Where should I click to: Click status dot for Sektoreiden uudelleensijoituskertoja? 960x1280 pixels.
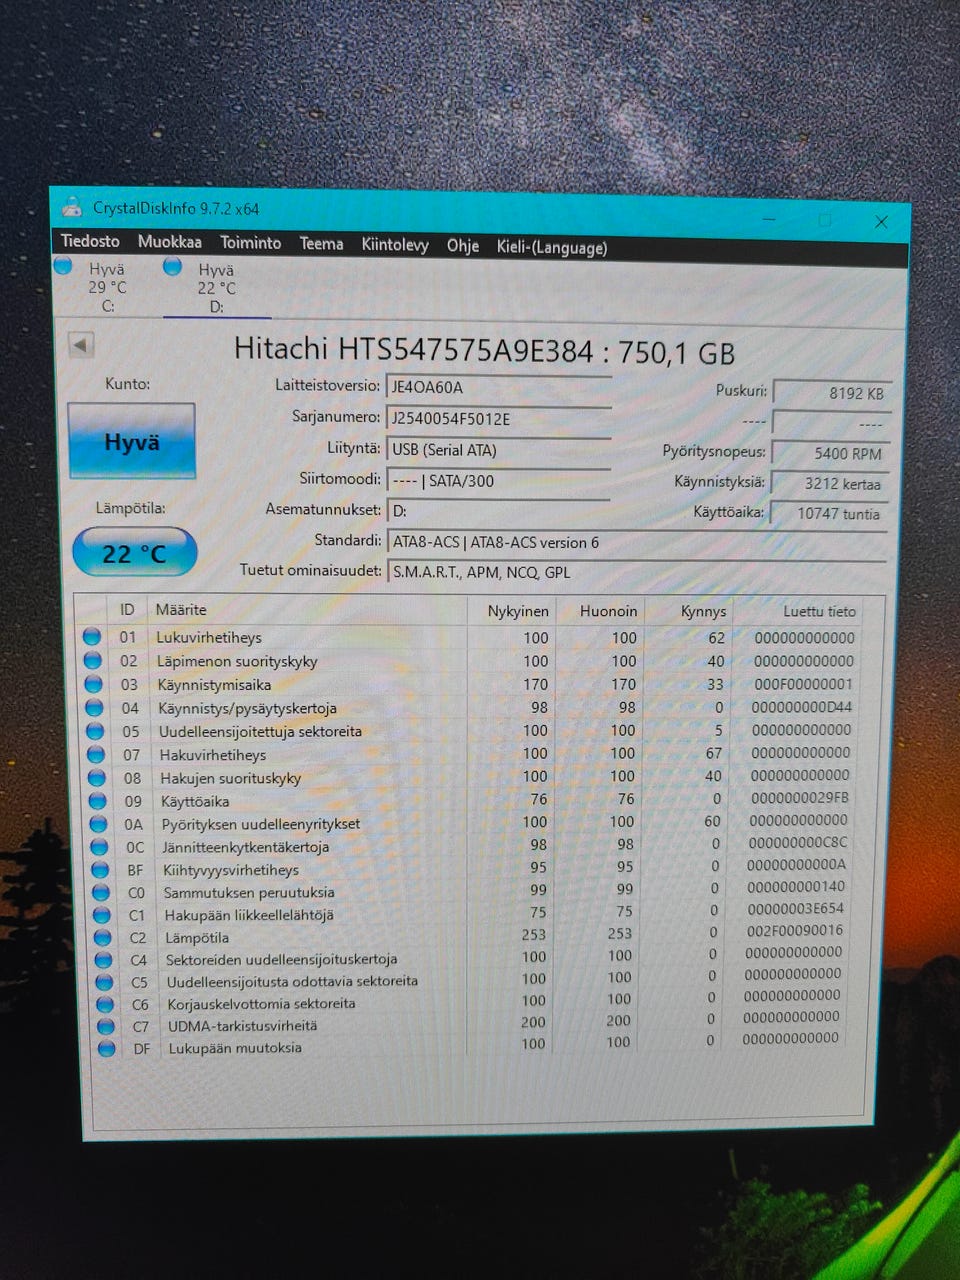tap(103, 959)
